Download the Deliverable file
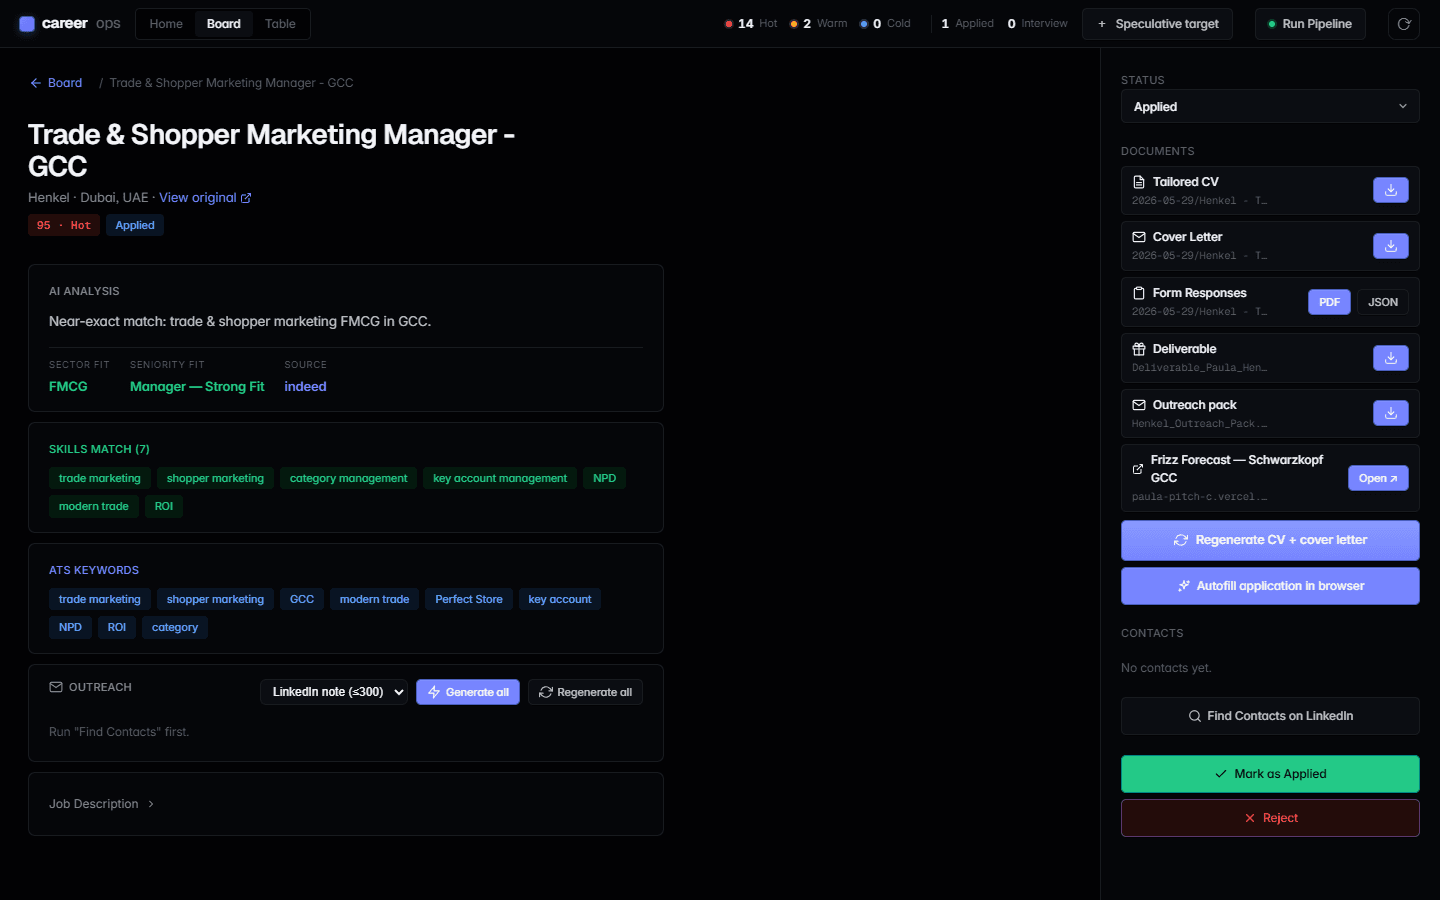 pos(1390,358)
